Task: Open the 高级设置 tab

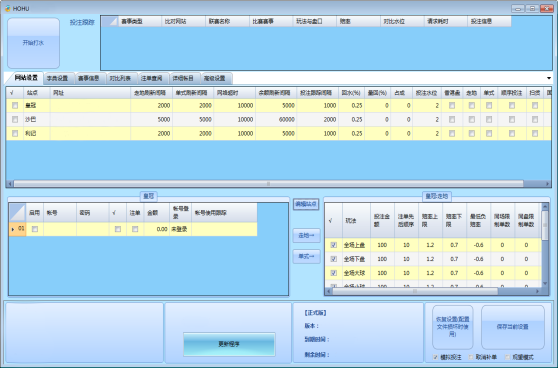Action: tap(215, 78)
